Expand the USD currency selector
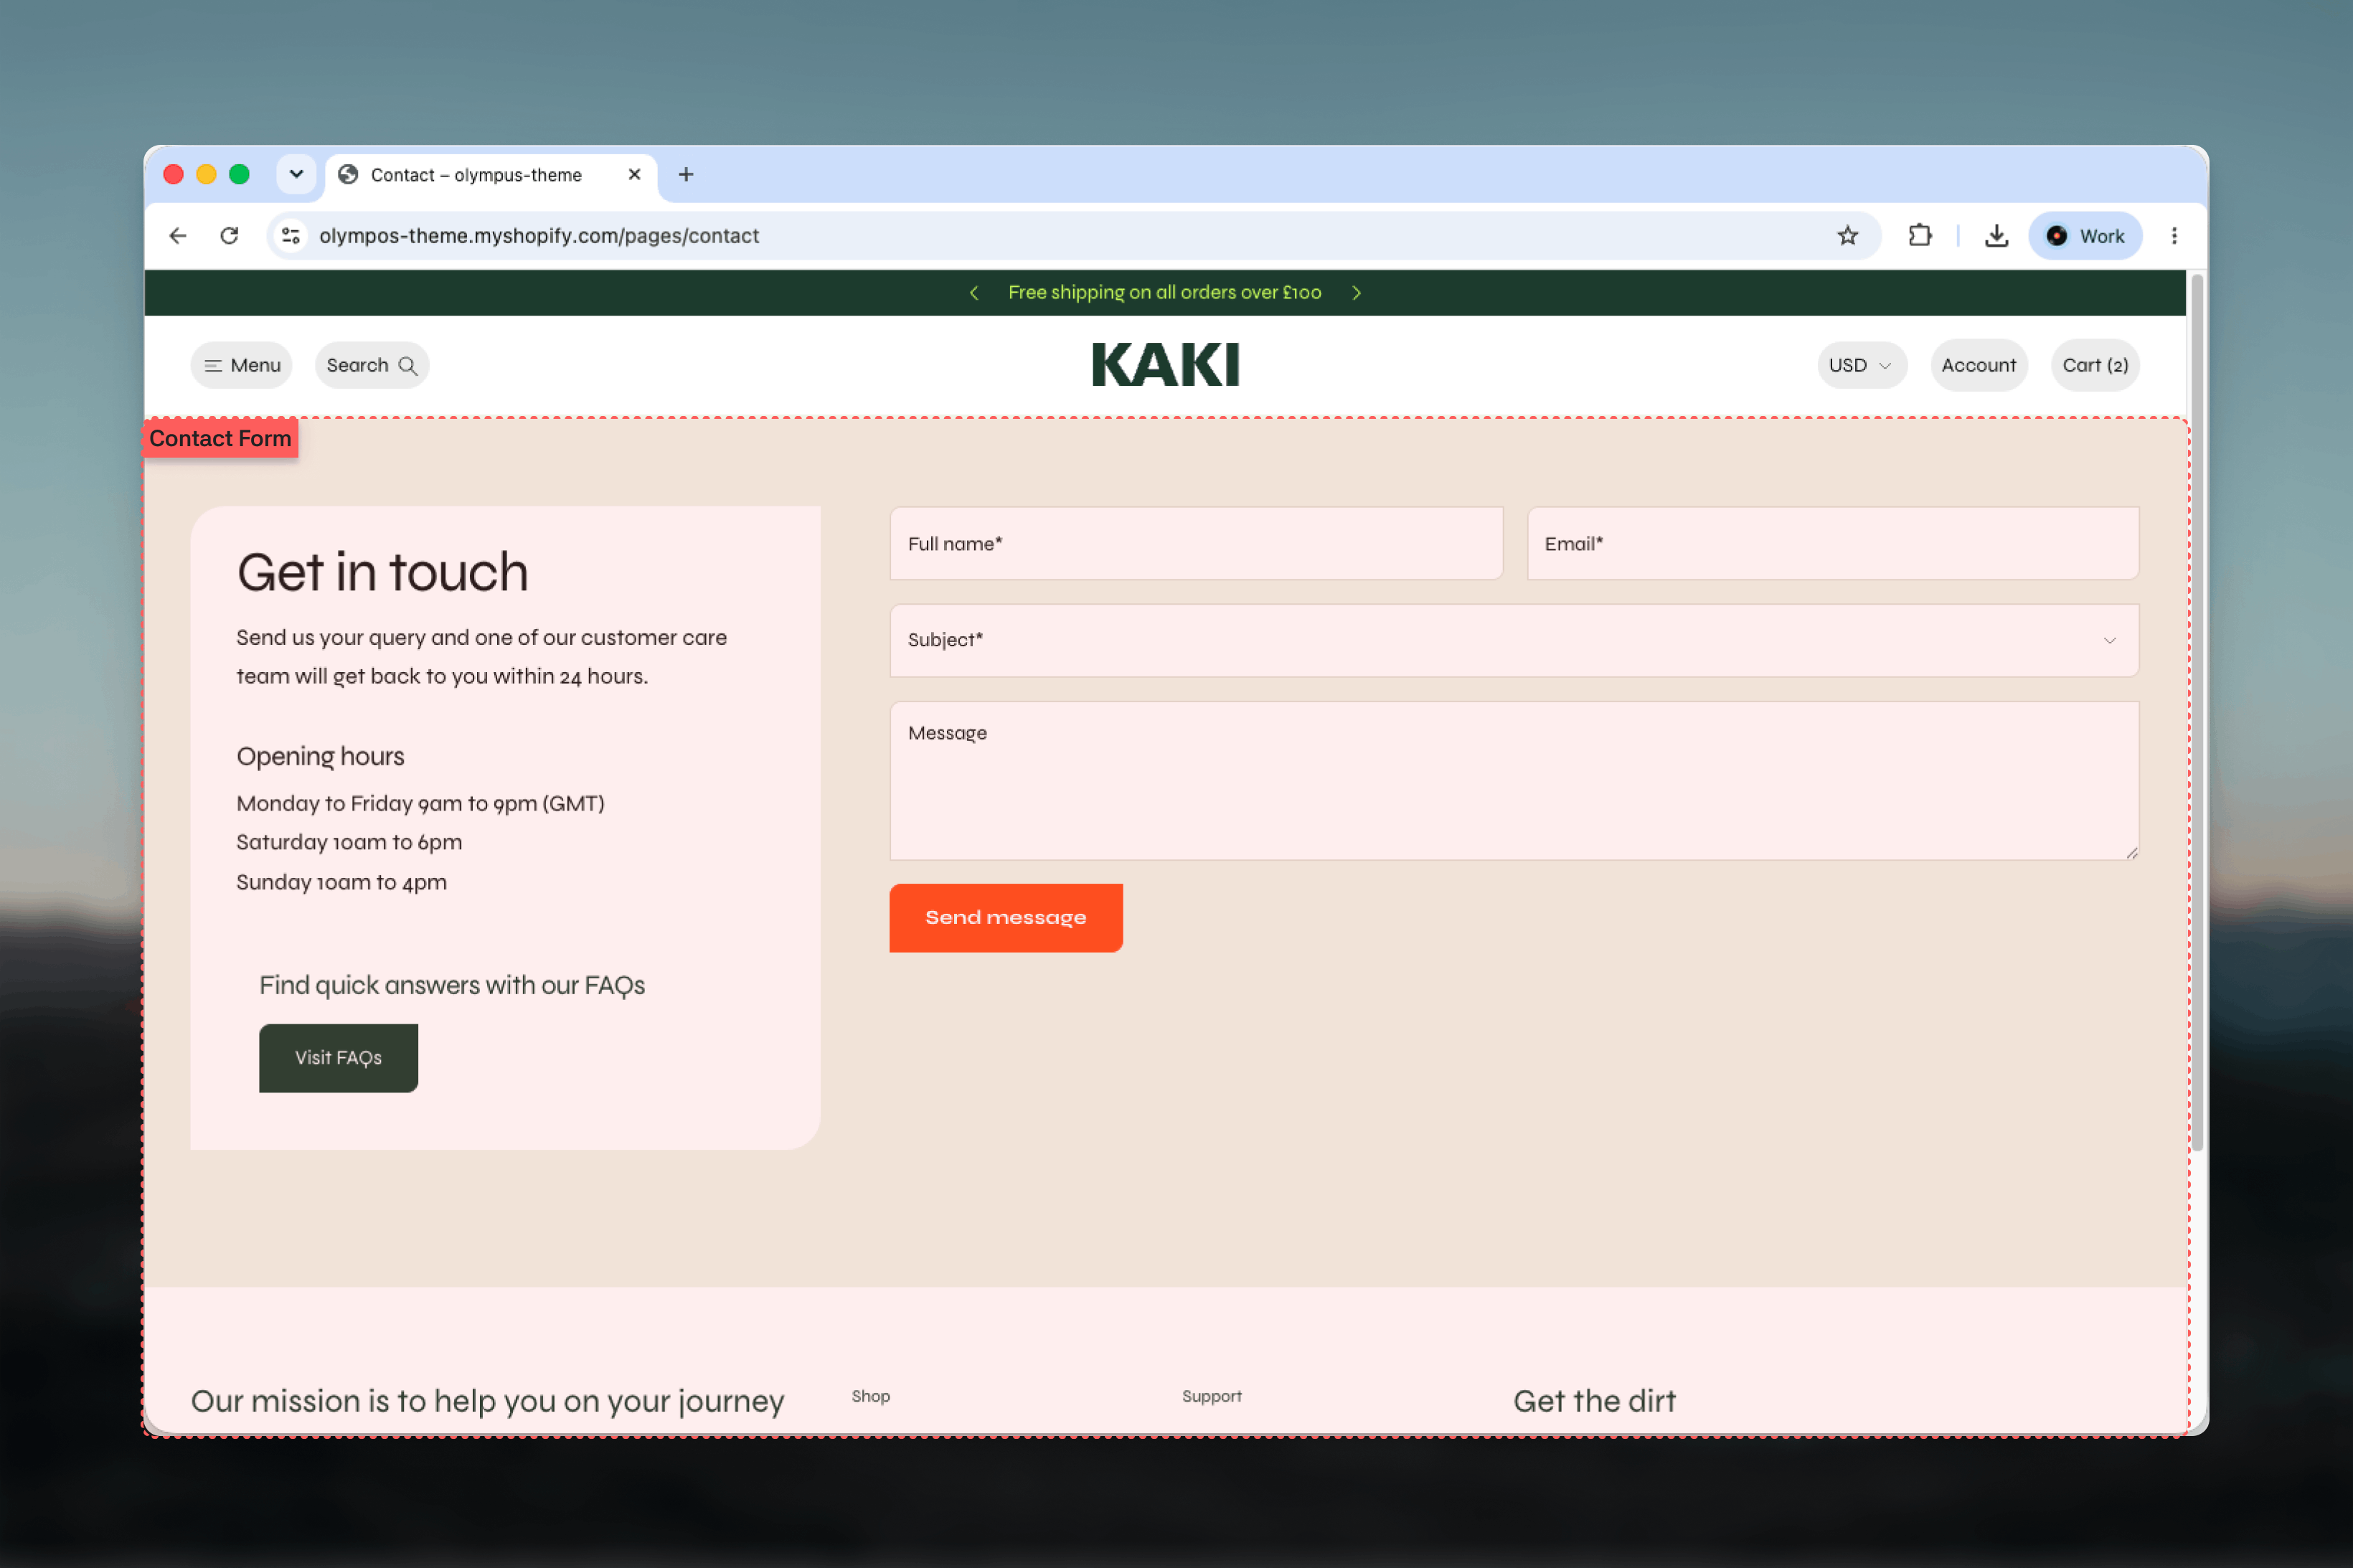This screenshot has height=1568, width=2353. pyautogui.click(x=1861, y=365)
